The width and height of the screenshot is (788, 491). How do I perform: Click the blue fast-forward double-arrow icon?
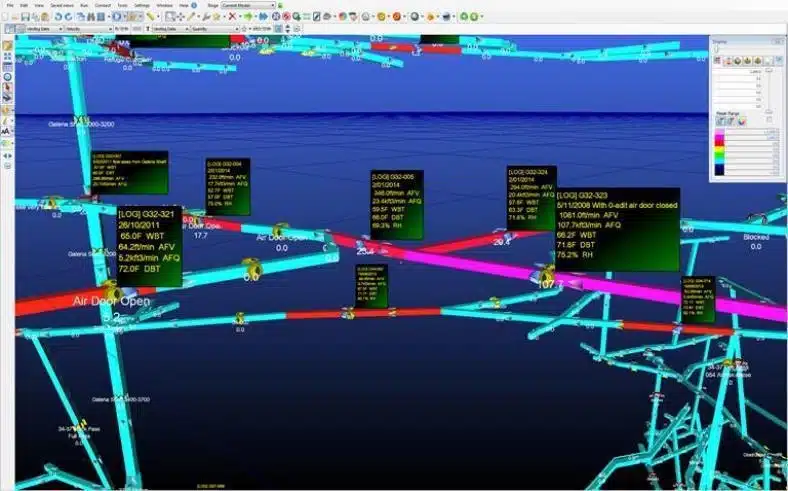tap(264, 17)
